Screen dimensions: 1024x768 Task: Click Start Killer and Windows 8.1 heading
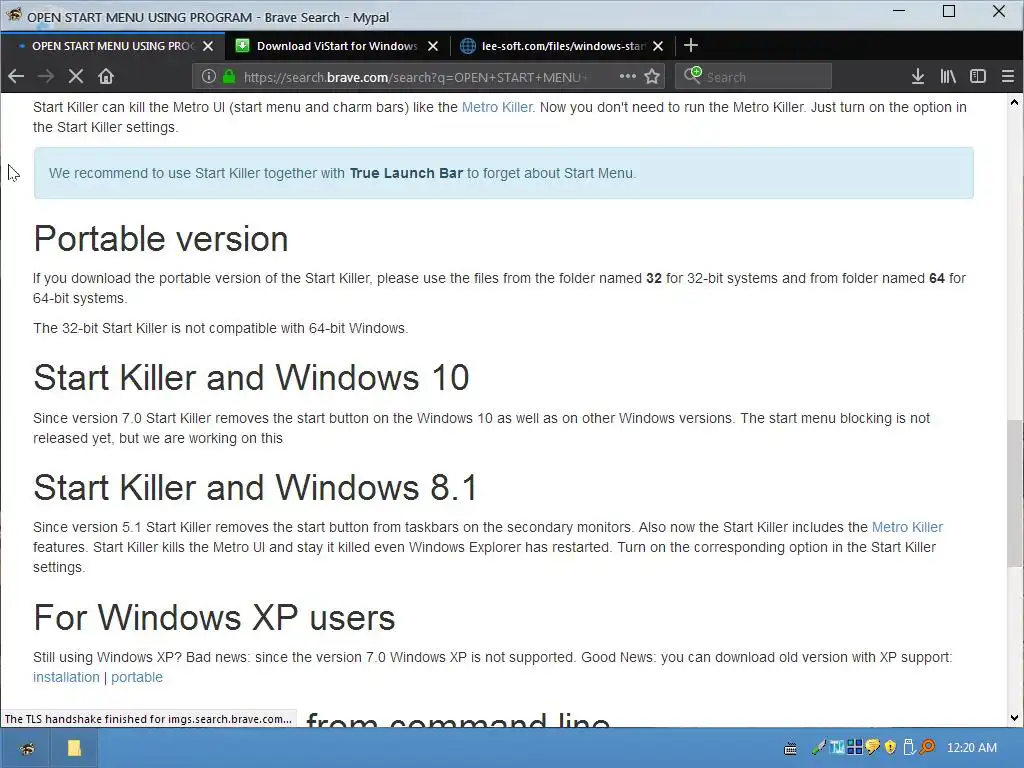point(255,487)
